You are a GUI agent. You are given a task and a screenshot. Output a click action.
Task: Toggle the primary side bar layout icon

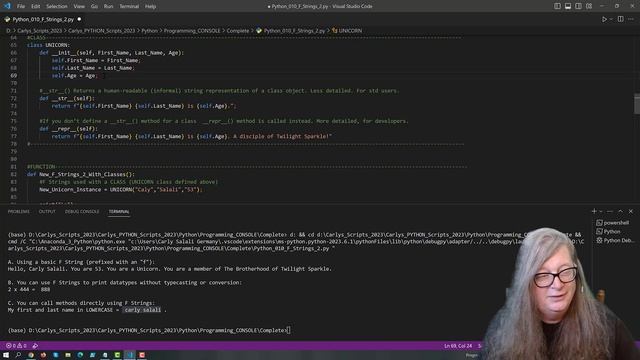pyautogui.click(x=557, y=6)
